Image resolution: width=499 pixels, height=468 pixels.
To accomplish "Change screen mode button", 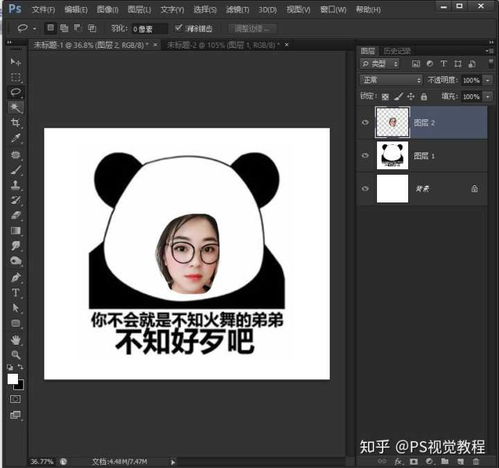I will [15, 415].
